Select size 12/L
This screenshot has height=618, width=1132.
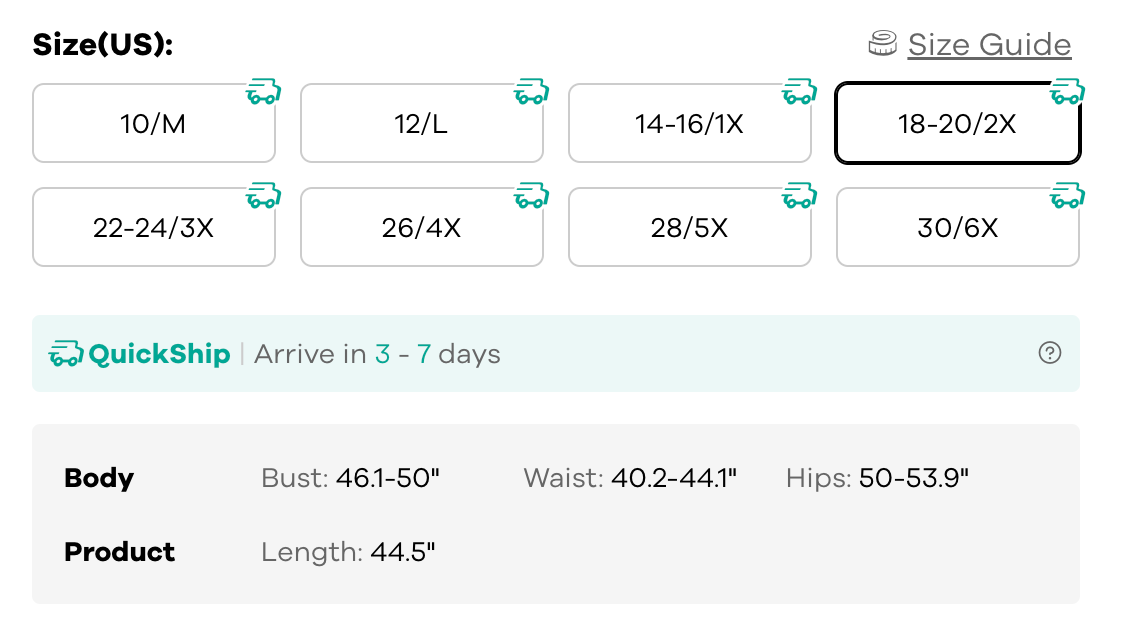(x=421, y=124)
